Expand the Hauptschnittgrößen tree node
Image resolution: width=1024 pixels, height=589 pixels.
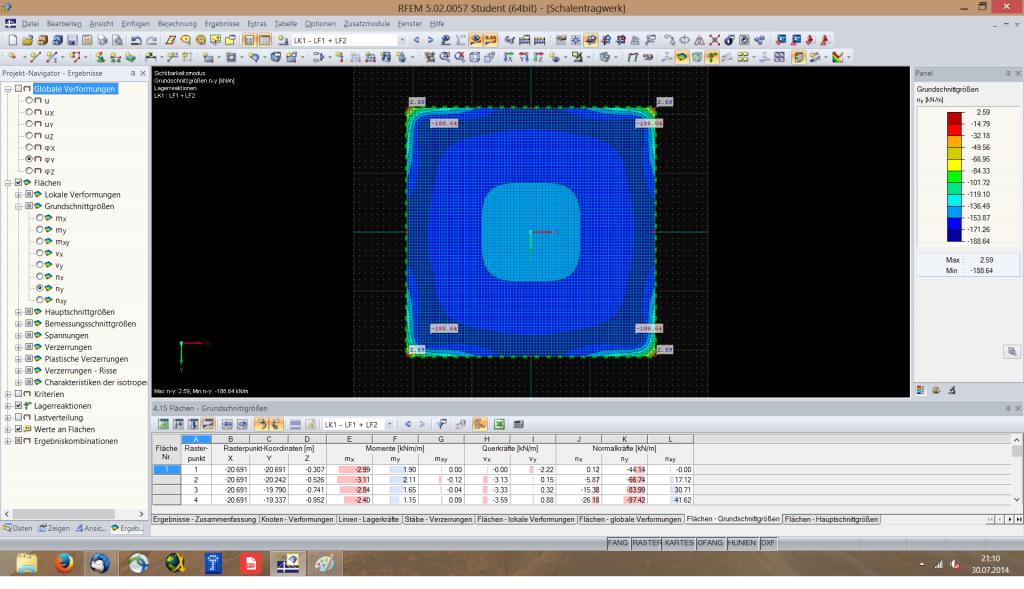18,312
